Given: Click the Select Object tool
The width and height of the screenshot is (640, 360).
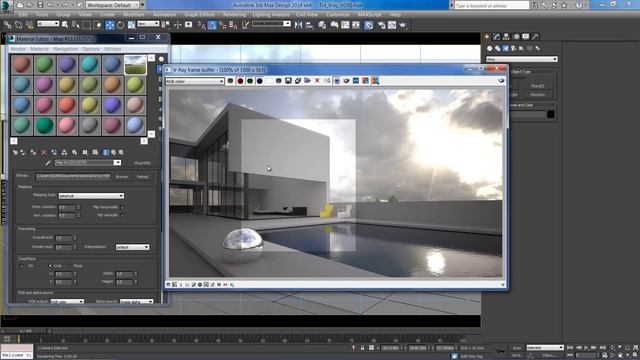Looking at the screenshot, I should [65, 25].
